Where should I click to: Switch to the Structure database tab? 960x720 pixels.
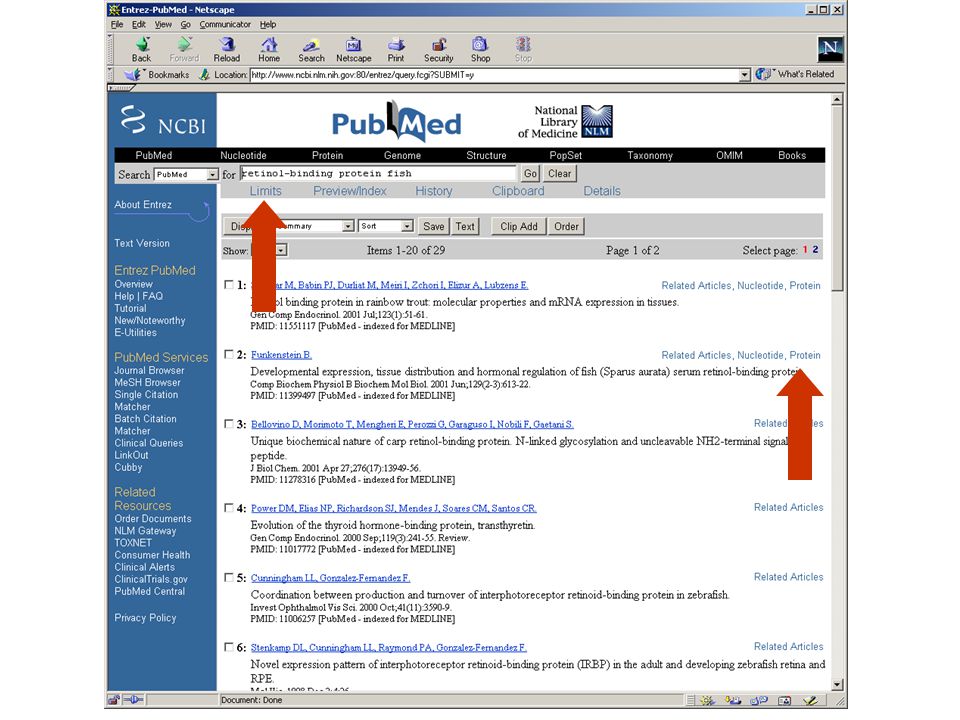486,156
